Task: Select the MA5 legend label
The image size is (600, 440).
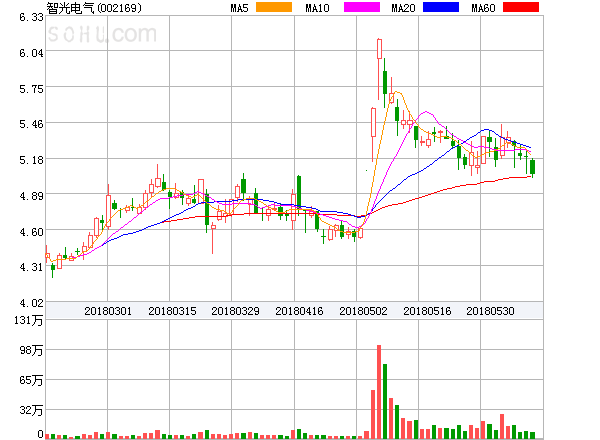Action: point(239,8)
